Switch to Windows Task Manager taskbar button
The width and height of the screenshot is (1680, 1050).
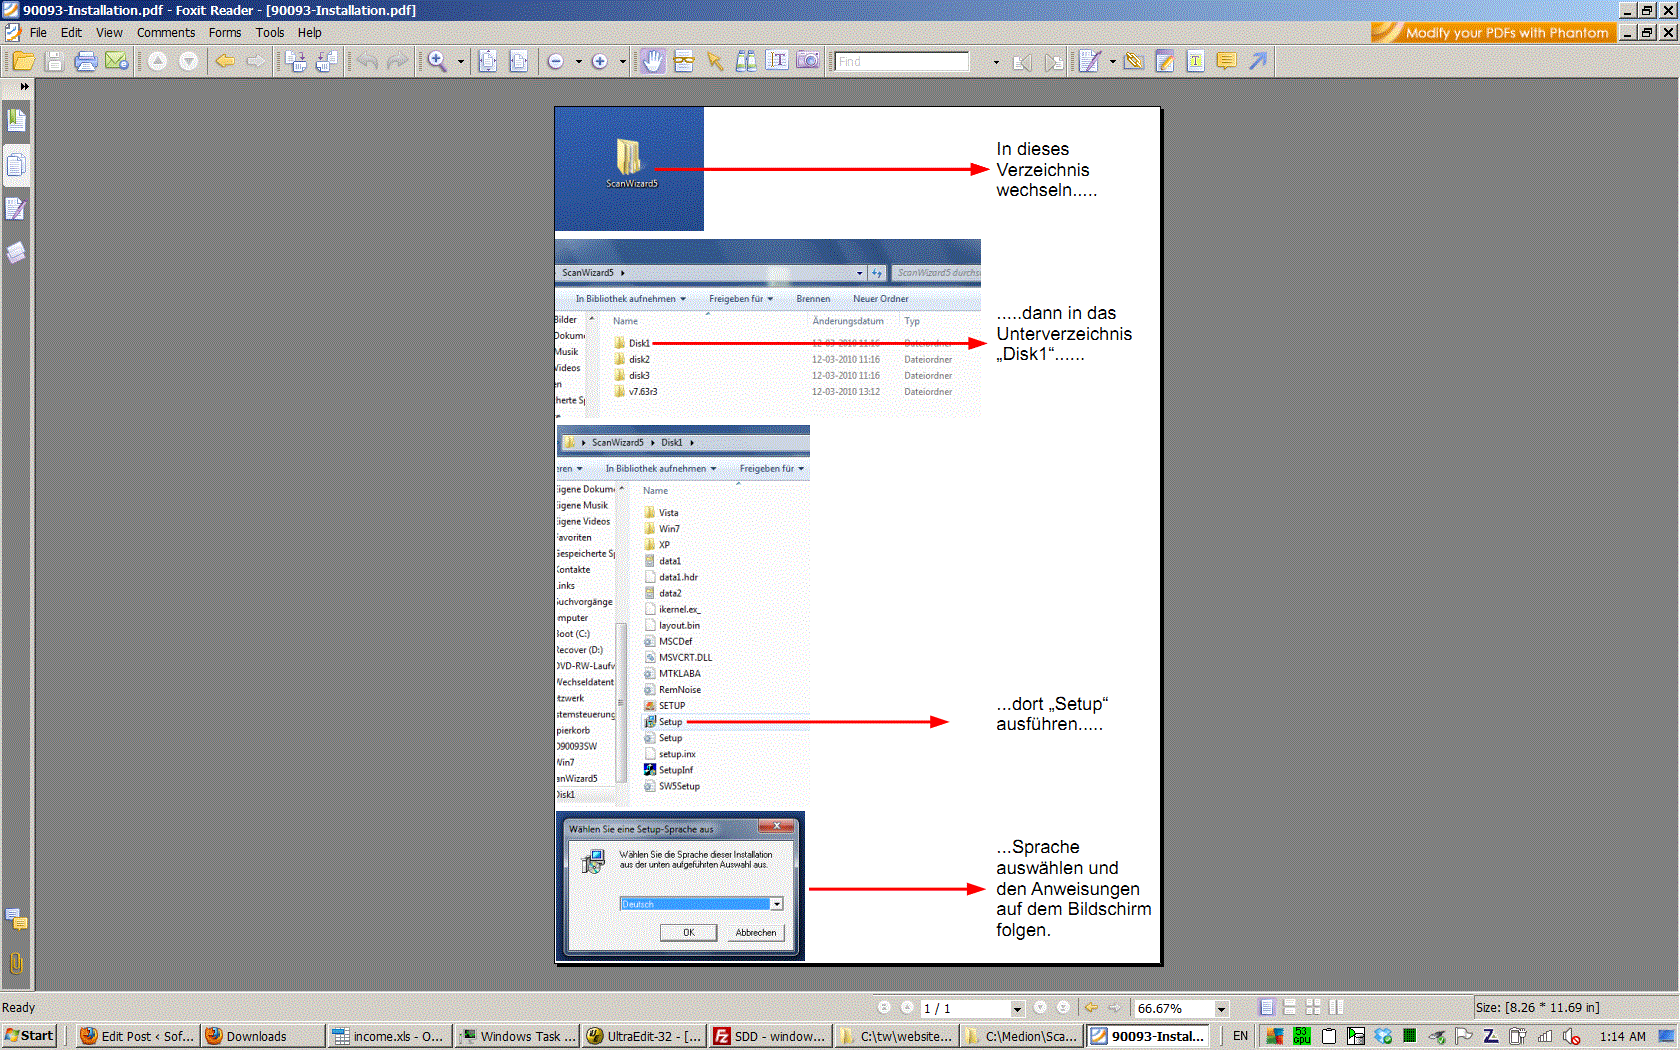(516, 1036)
